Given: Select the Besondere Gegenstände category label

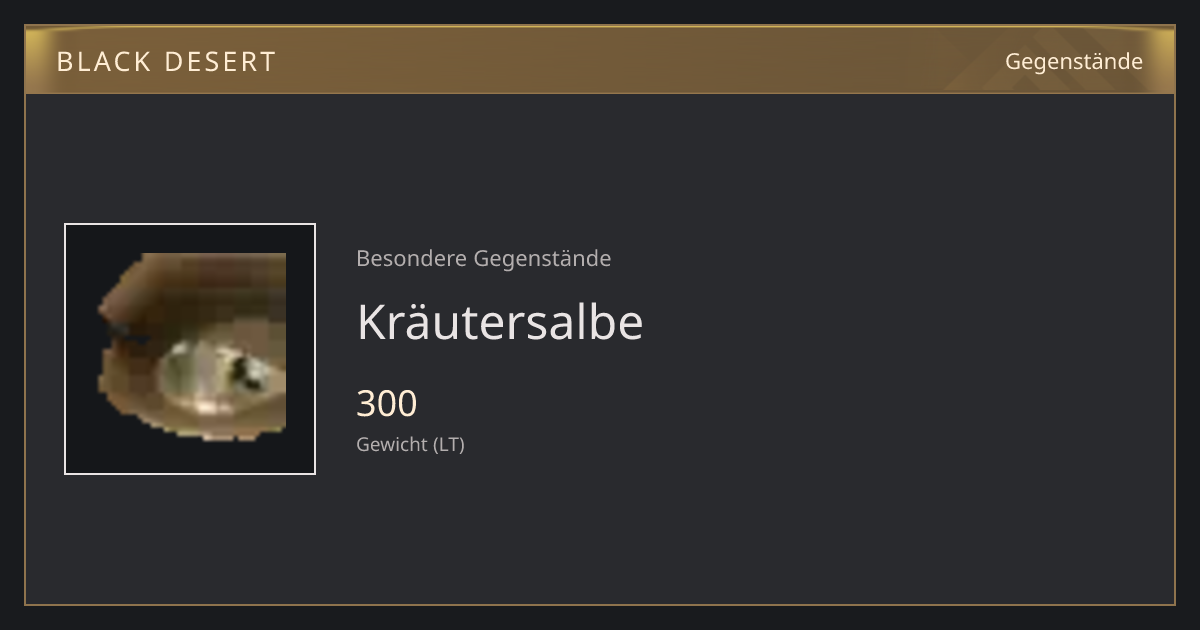Looking at the screenshot, I should [484, 258].
